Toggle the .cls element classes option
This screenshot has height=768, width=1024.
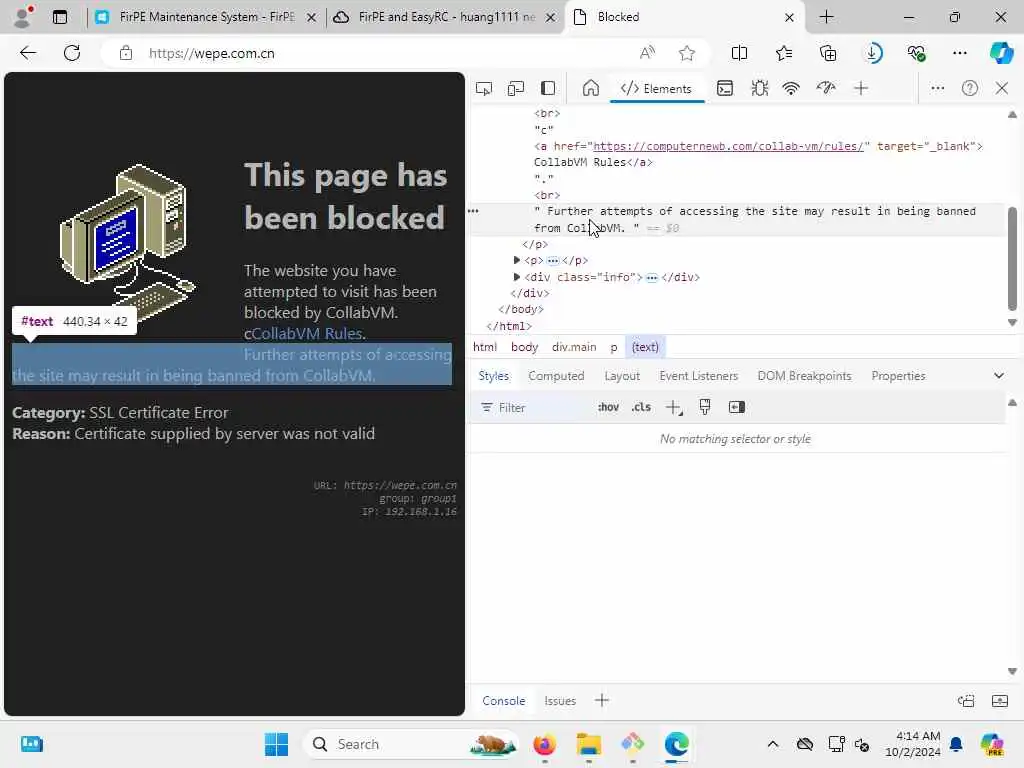(641, 407)
